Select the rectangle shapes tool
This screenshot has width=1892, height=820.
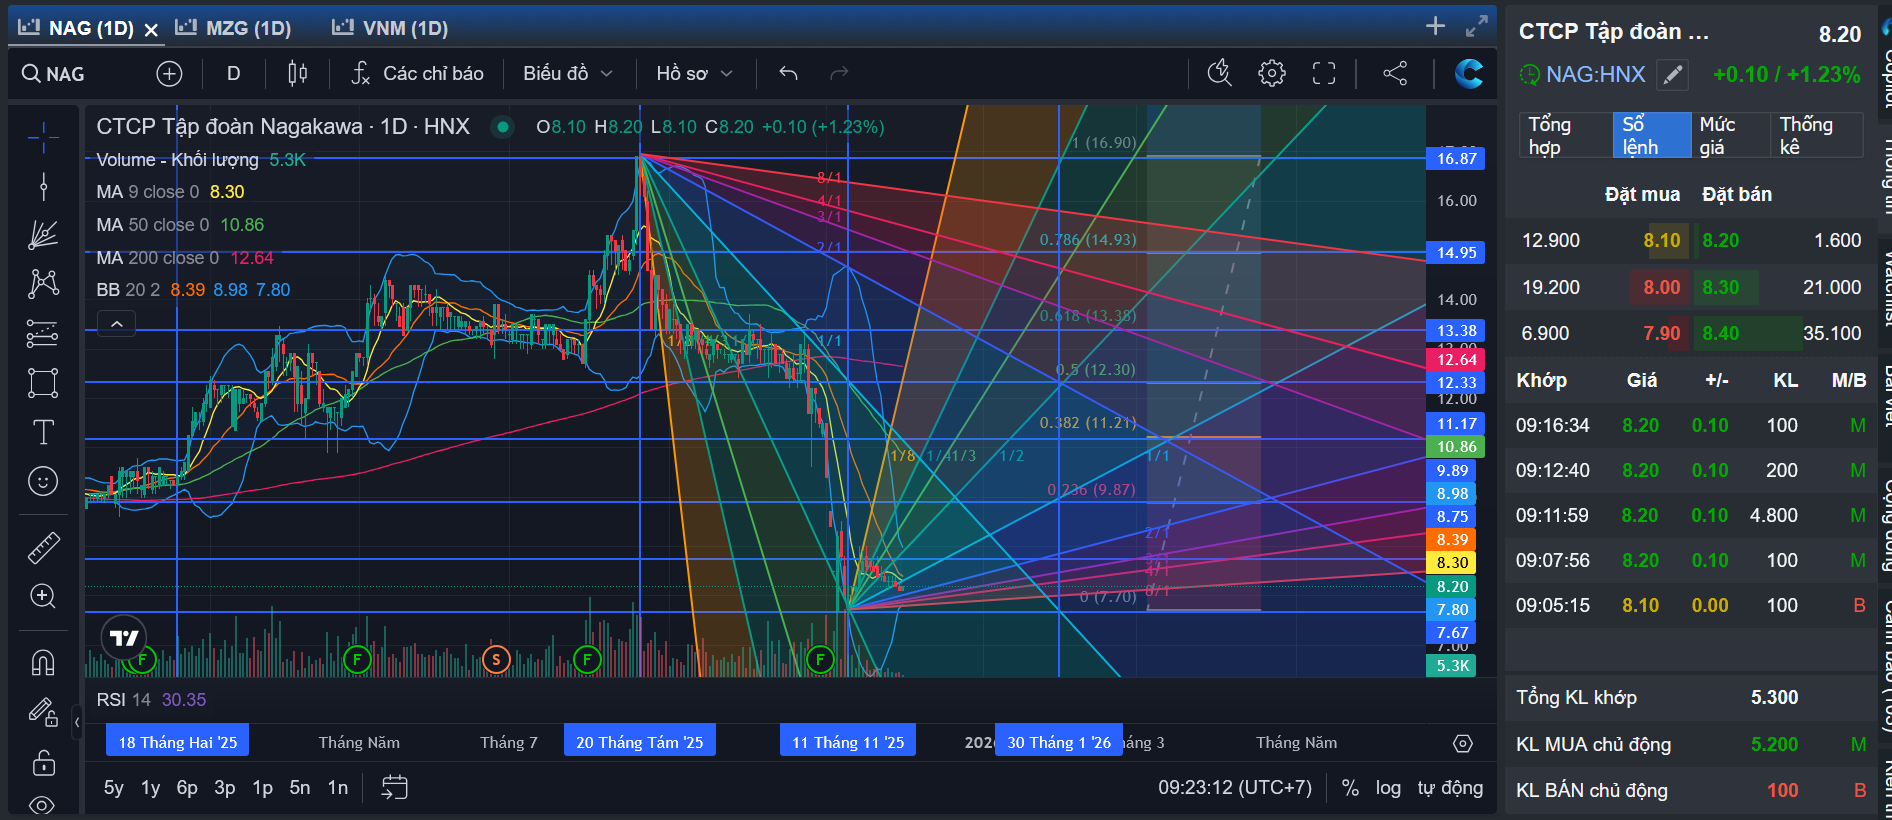pyautogui.click(x=43, y=383)
